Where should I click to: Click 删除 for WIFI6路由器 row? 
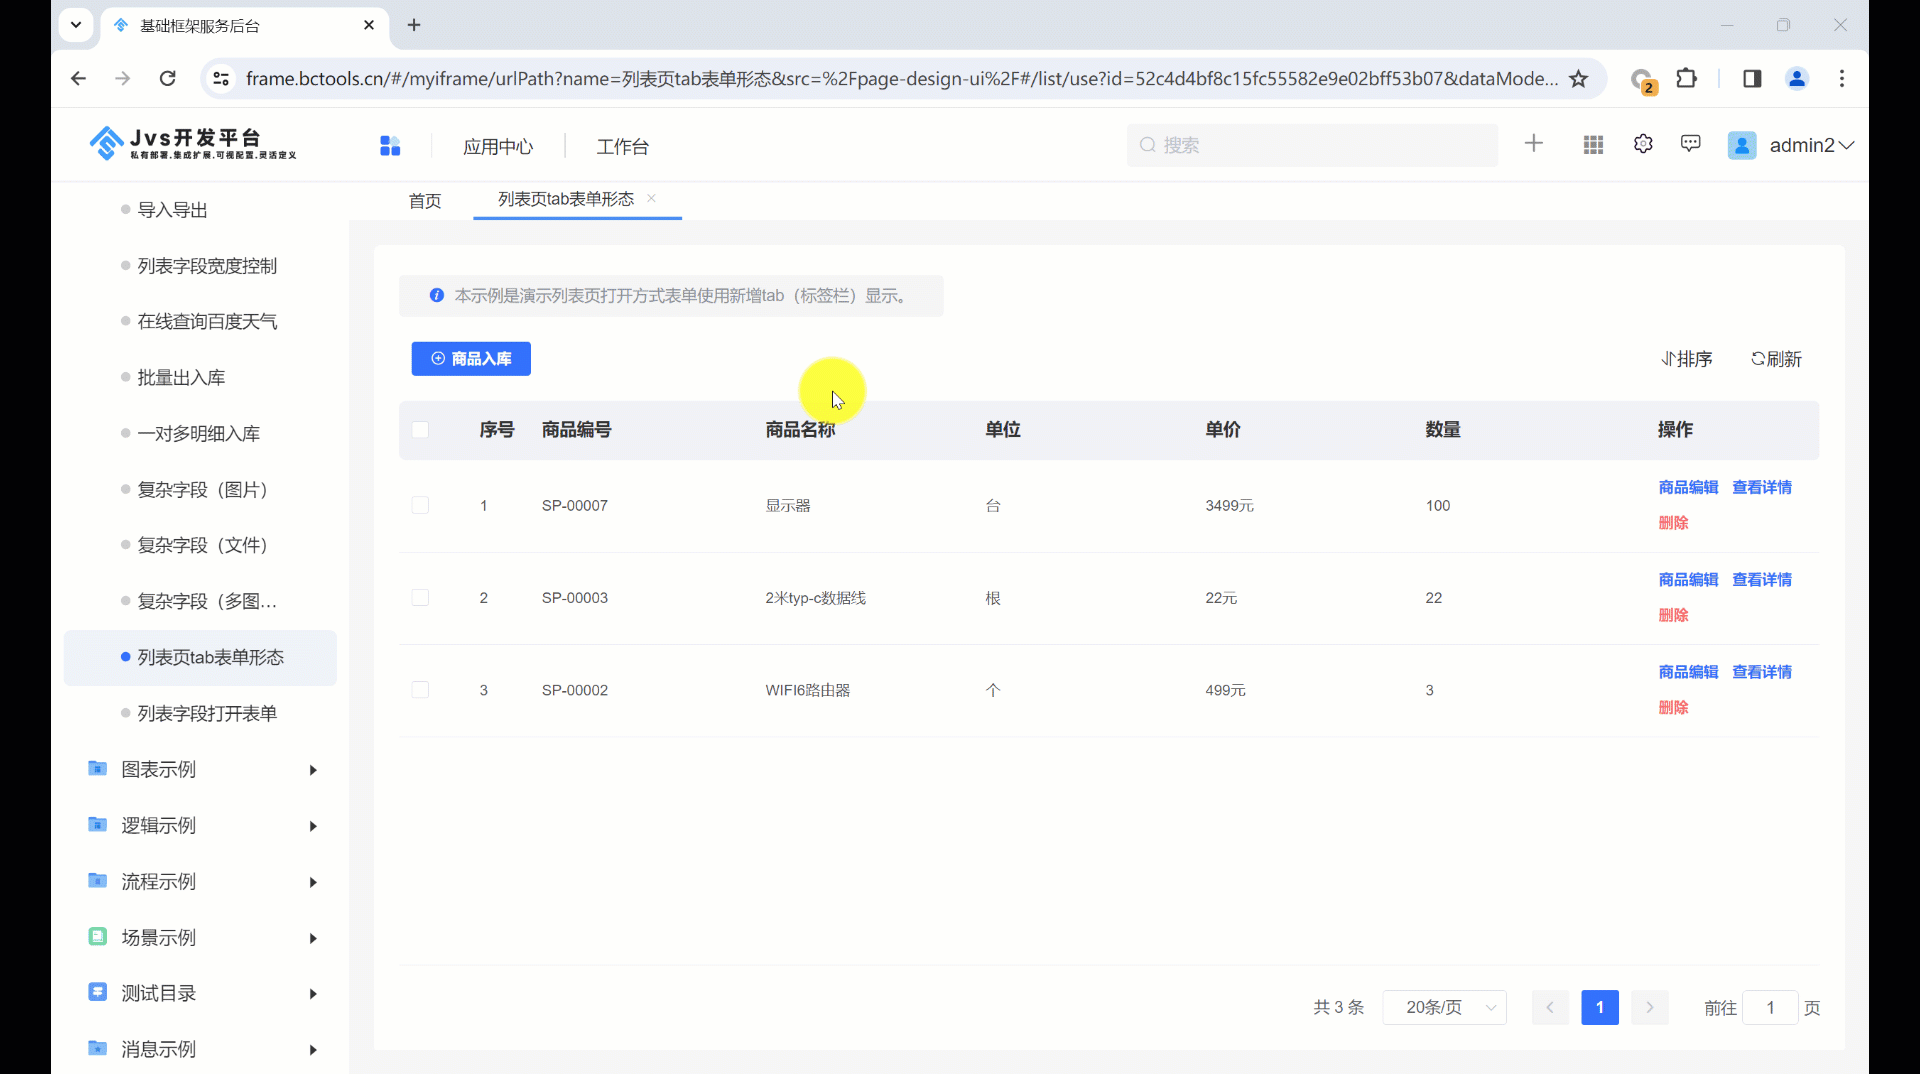click(1673, 707)
